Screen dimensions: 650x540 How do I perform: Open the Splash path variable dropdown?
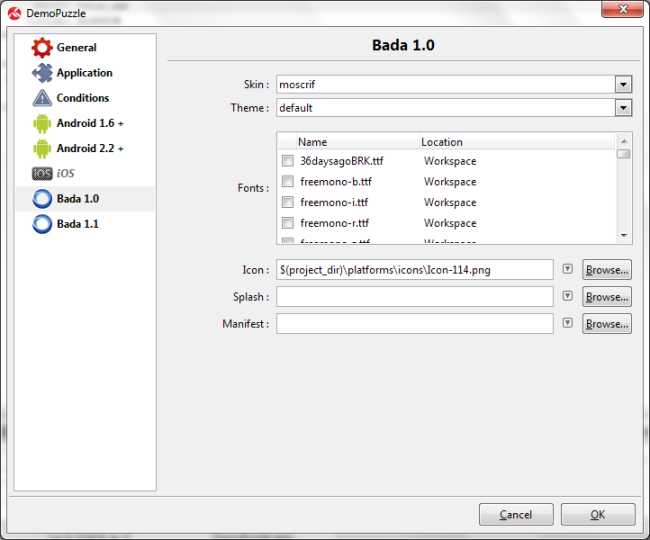point(568,296)
